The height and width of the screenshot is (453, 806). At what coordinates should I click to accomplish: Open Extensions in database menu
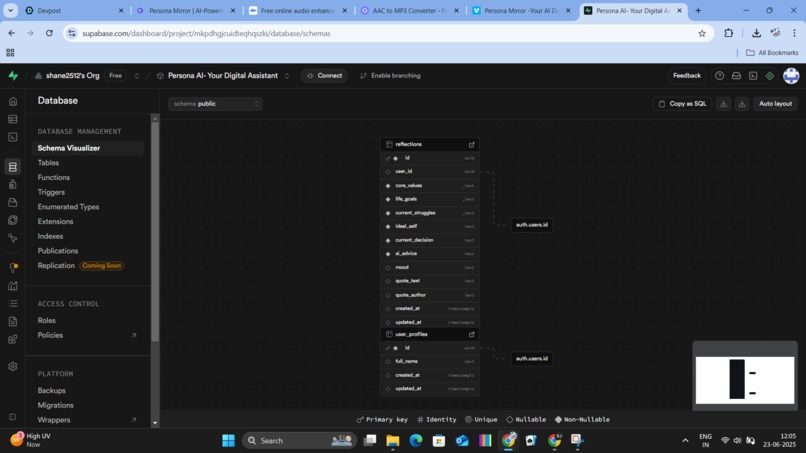55,222
